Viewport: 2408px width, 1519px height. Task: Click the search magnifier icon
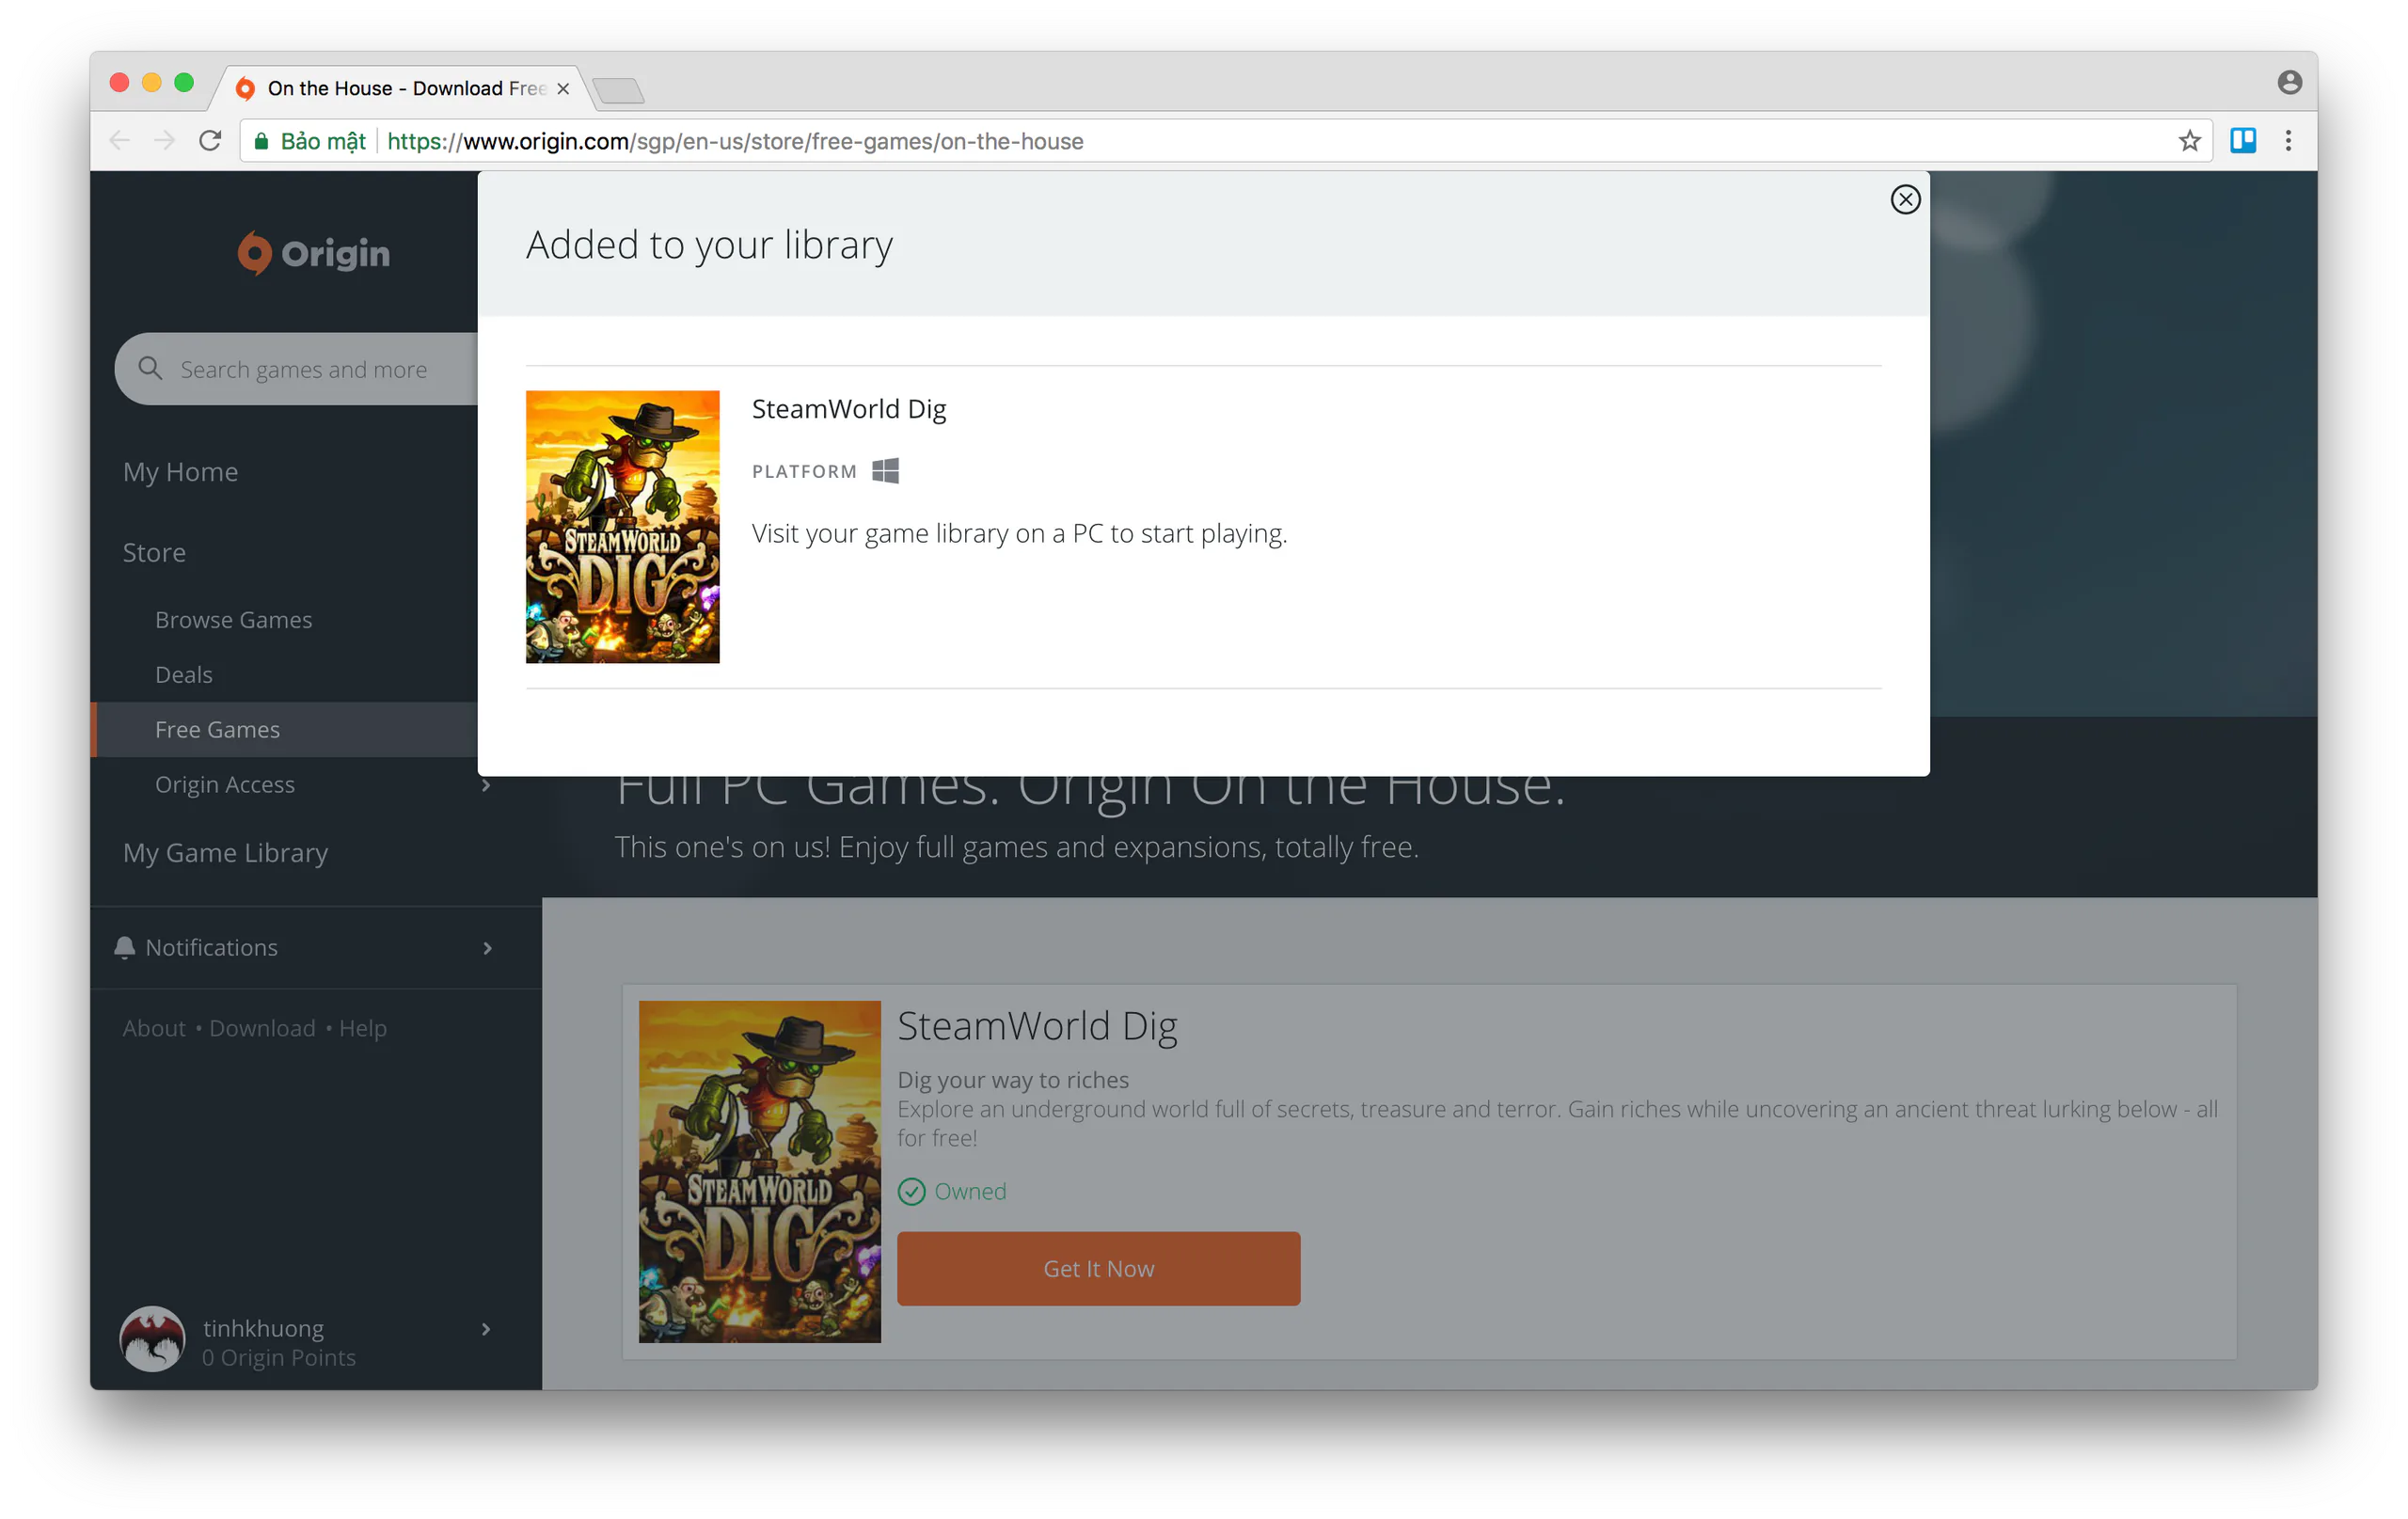[x=151, y=368]
